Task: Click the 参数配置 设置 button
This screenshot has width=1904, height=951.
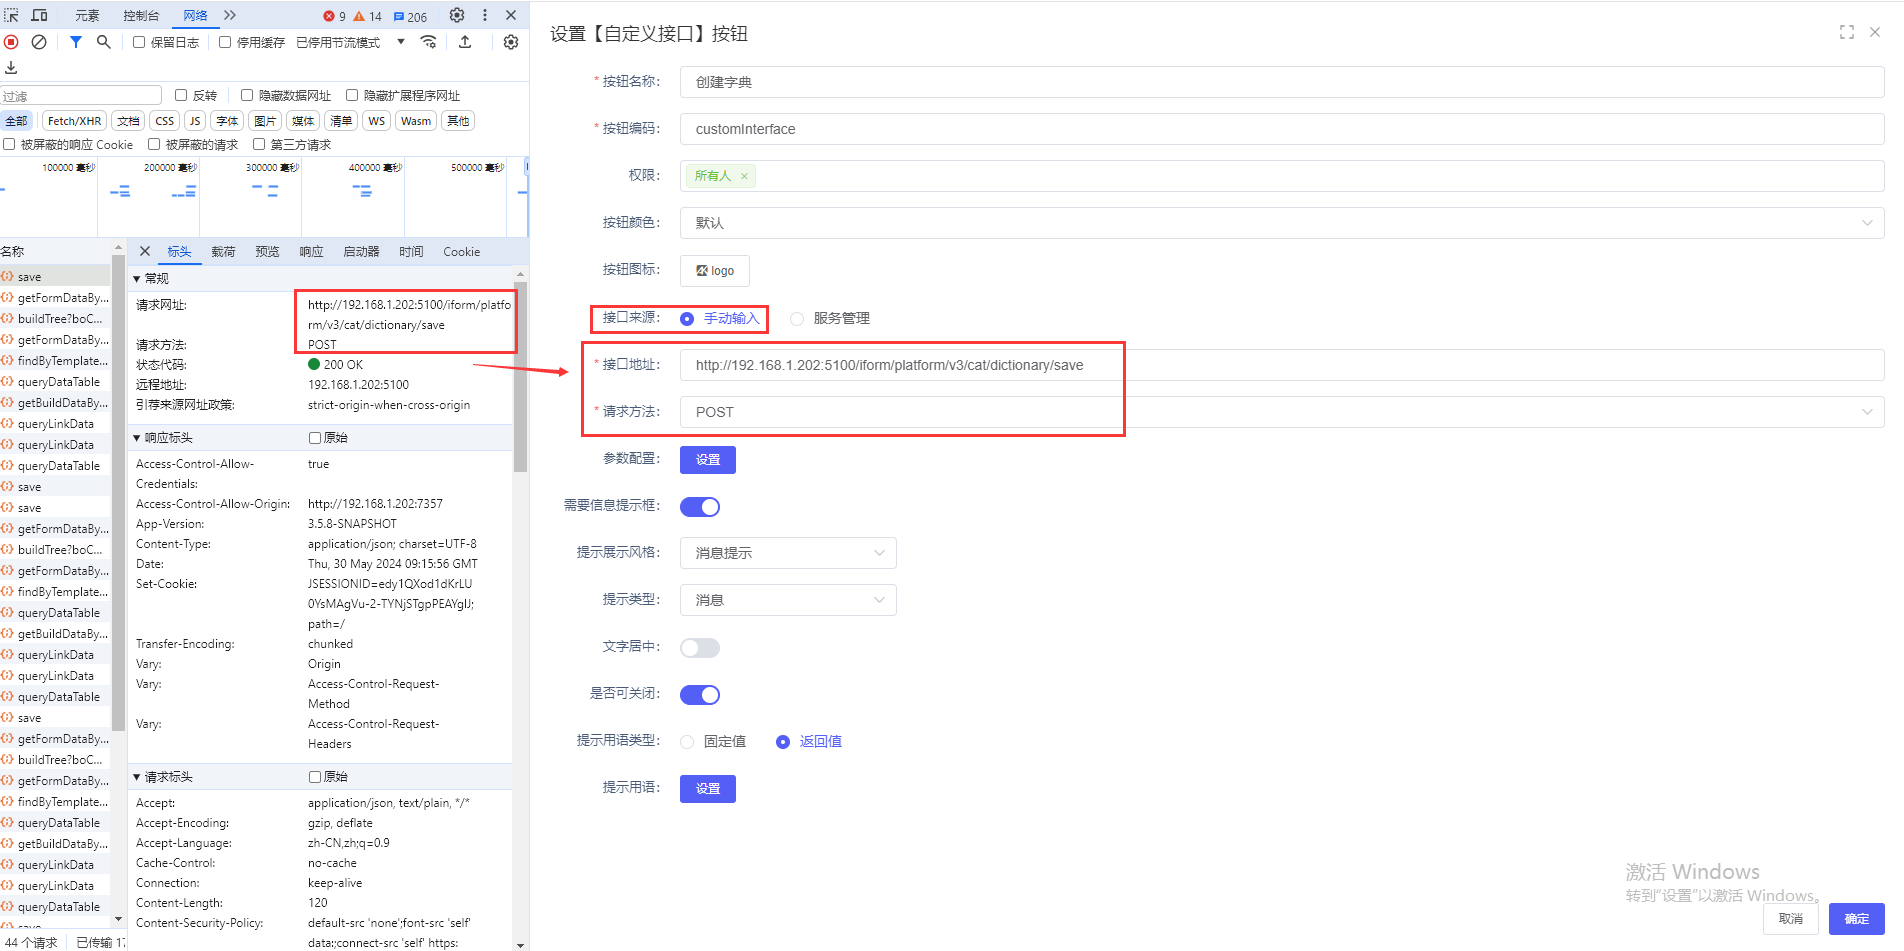Action: [708, 460]
